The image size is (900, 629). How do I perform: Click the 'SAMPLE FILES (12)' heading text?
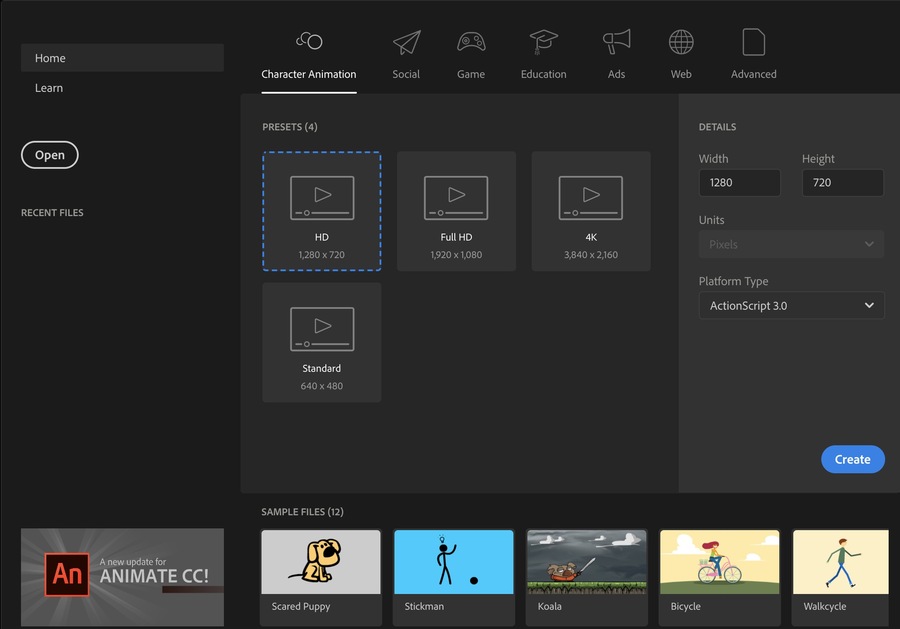tap(302, 512)
